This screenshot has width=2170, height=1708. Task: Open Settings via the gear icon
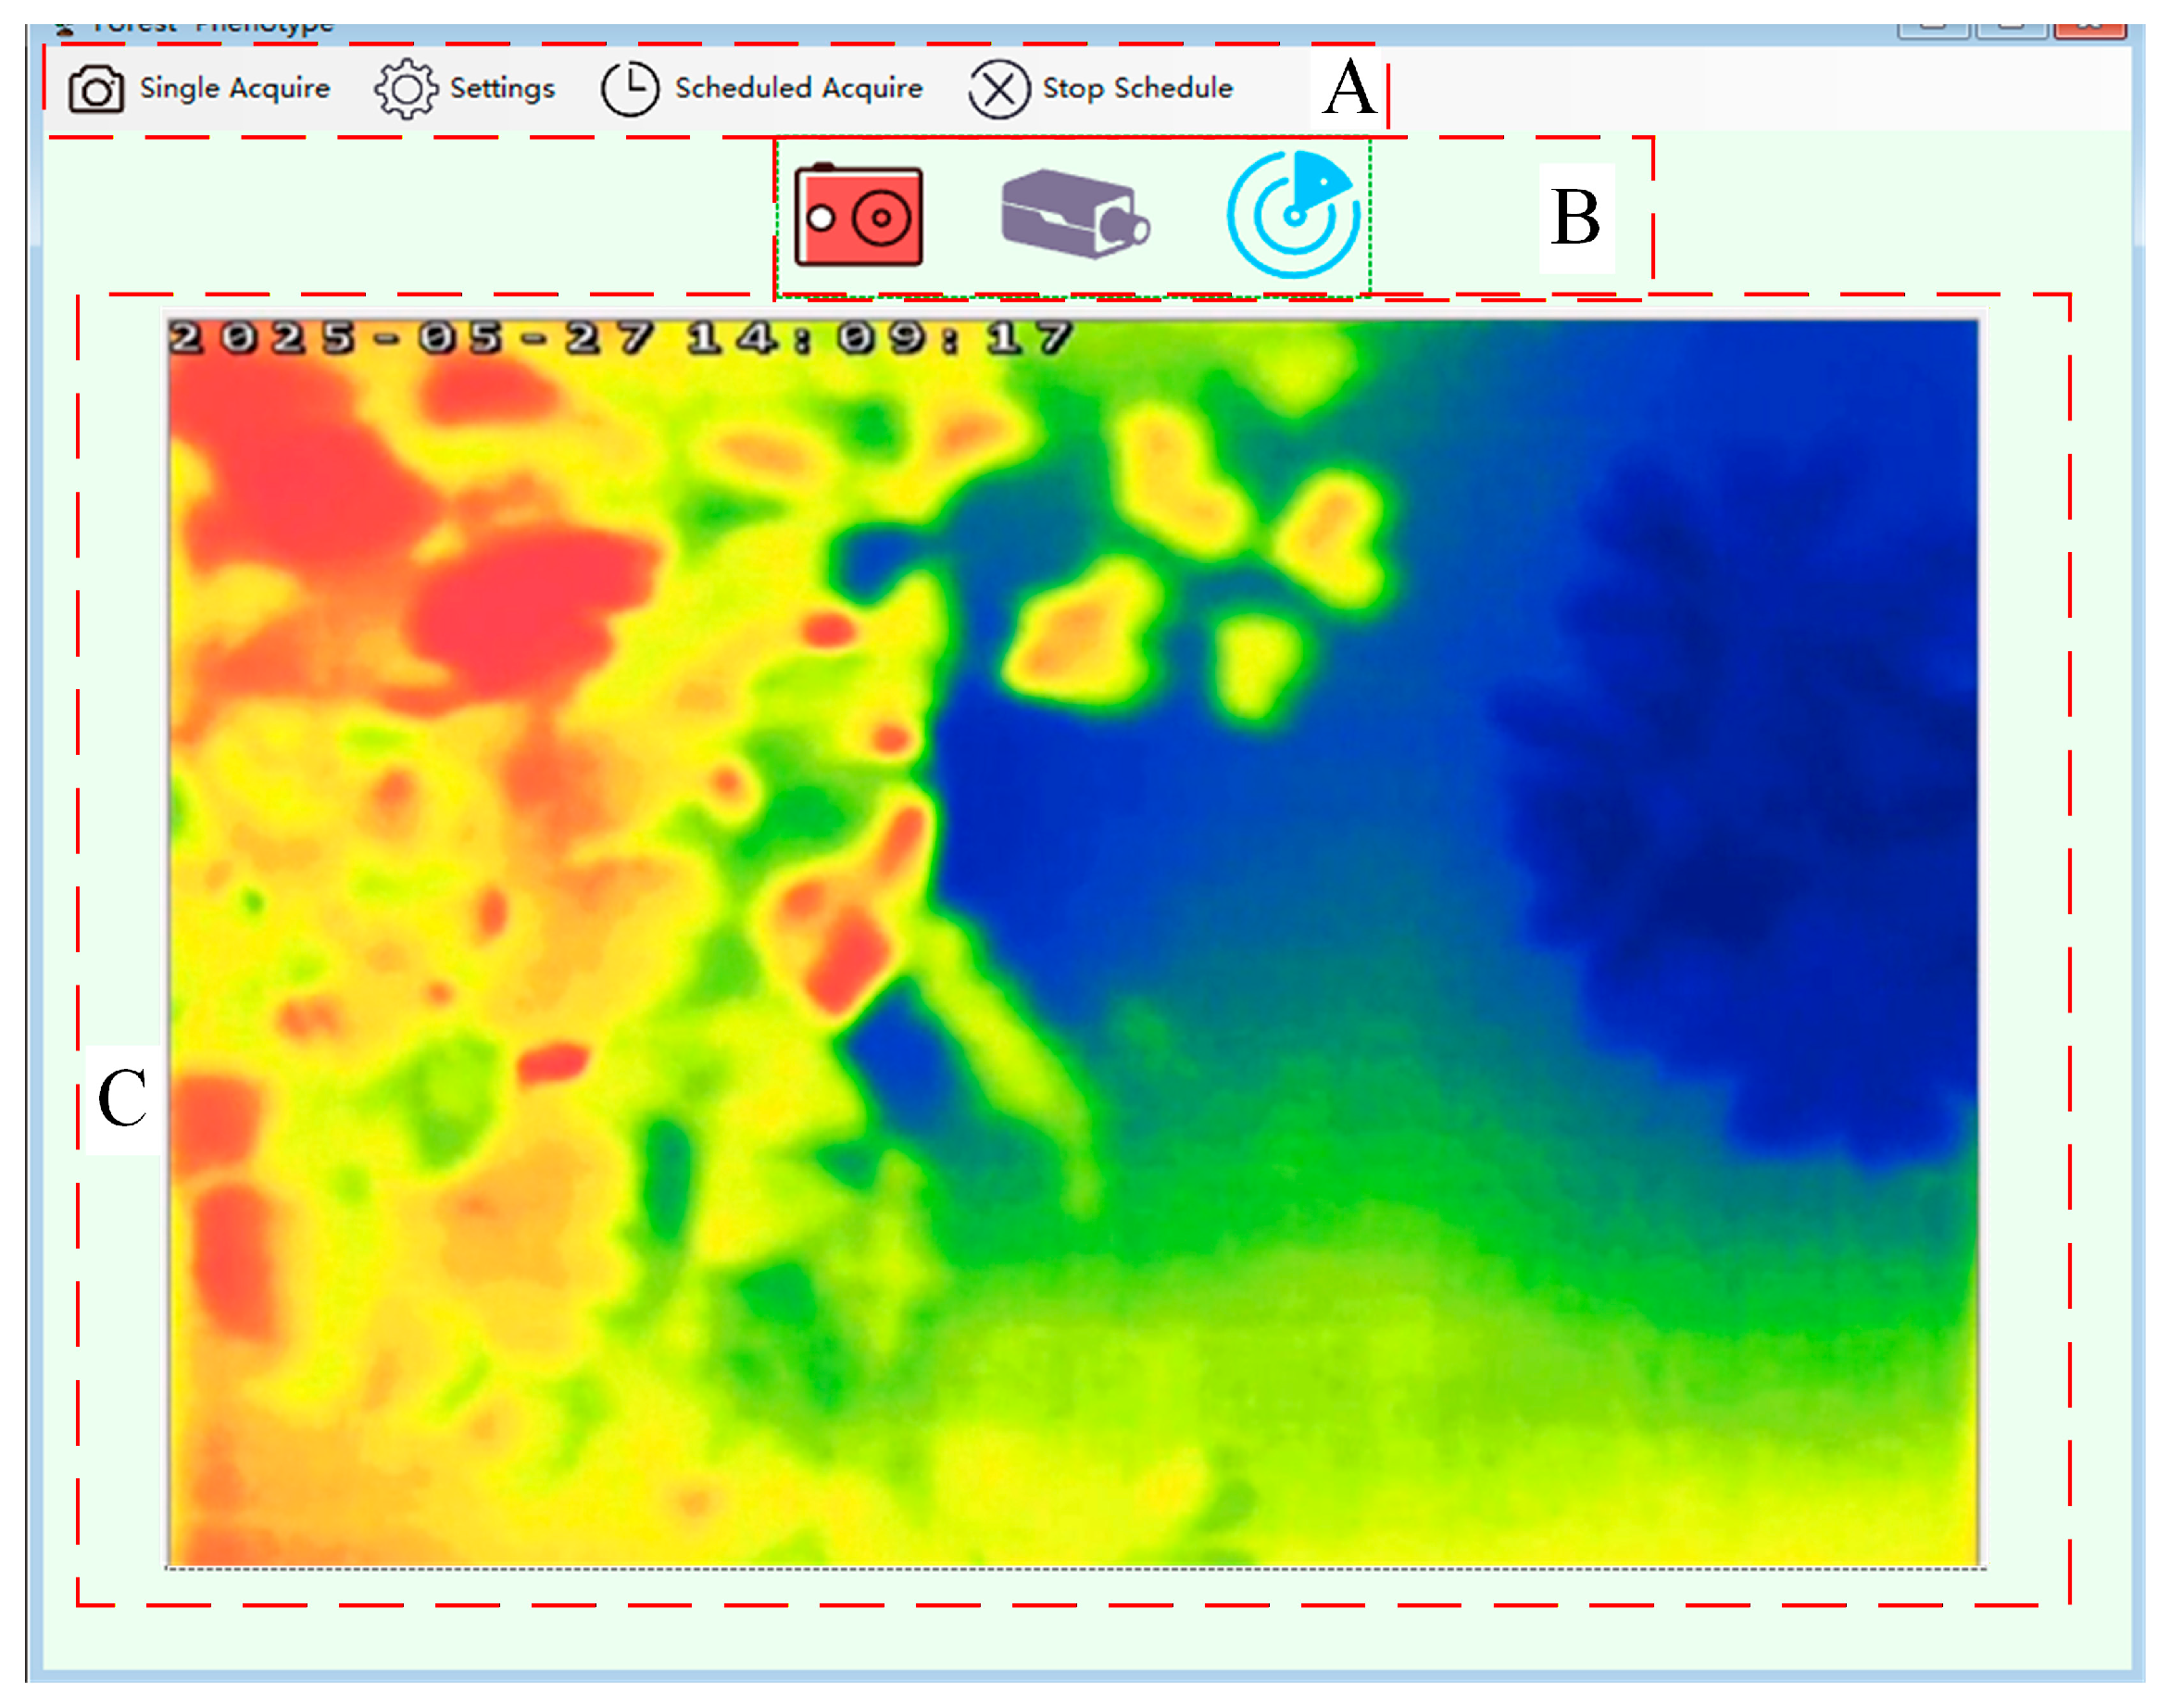[x=405, y=90]
